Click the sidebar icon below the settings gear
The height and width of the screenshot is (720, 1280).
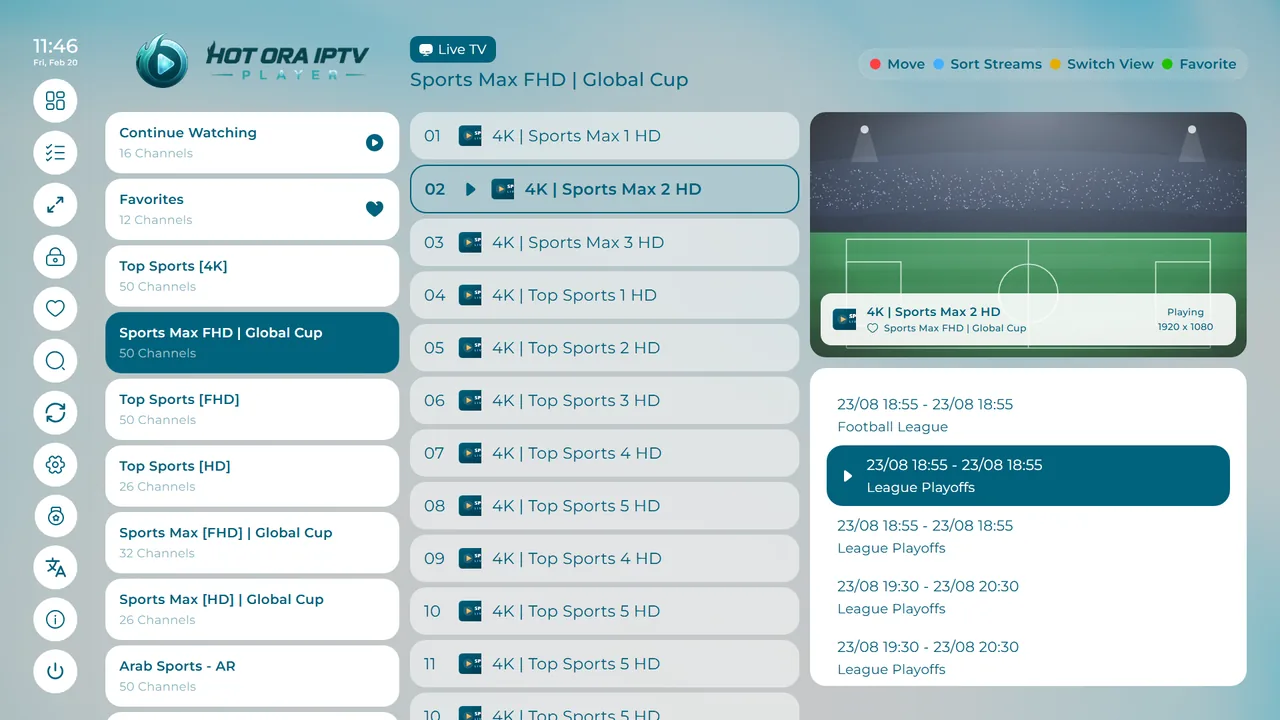pyautogui.click(x=55, y=516)
